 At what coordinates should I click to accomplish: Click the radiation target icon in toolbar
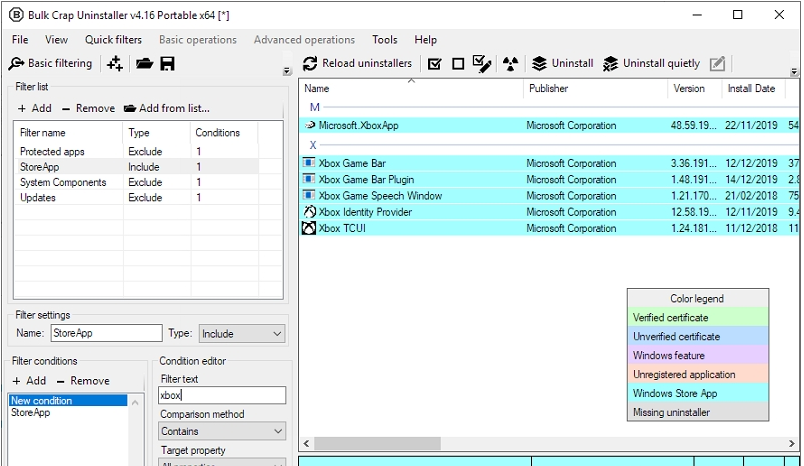pyautogui.click(x=510, y=64)
